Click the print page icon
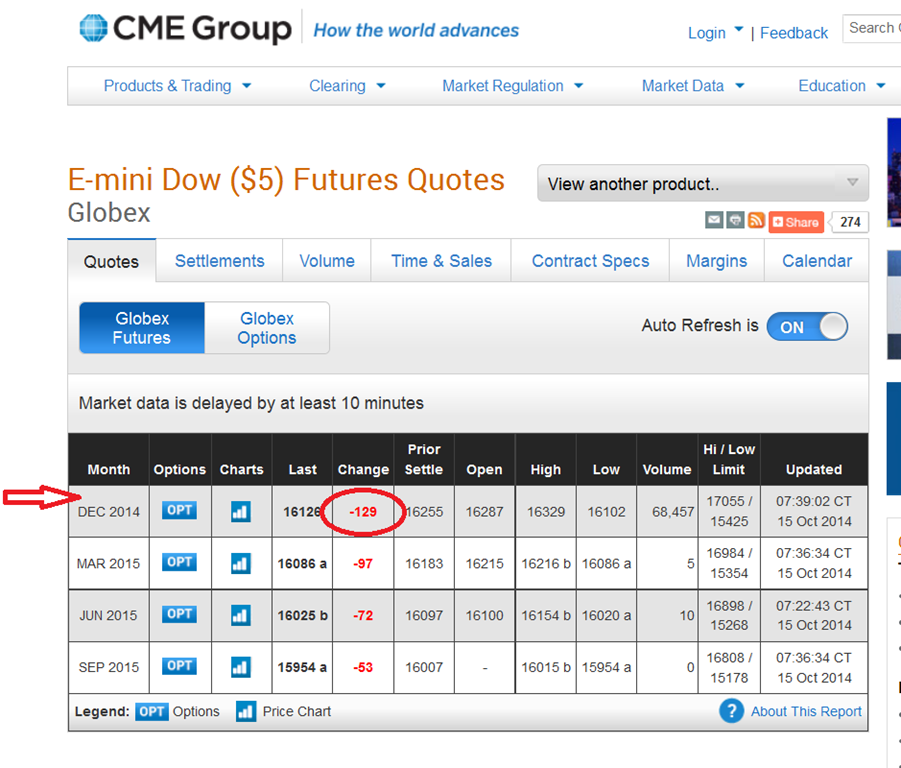This screenshot has height=768, width=901. [x=735, y=220]
